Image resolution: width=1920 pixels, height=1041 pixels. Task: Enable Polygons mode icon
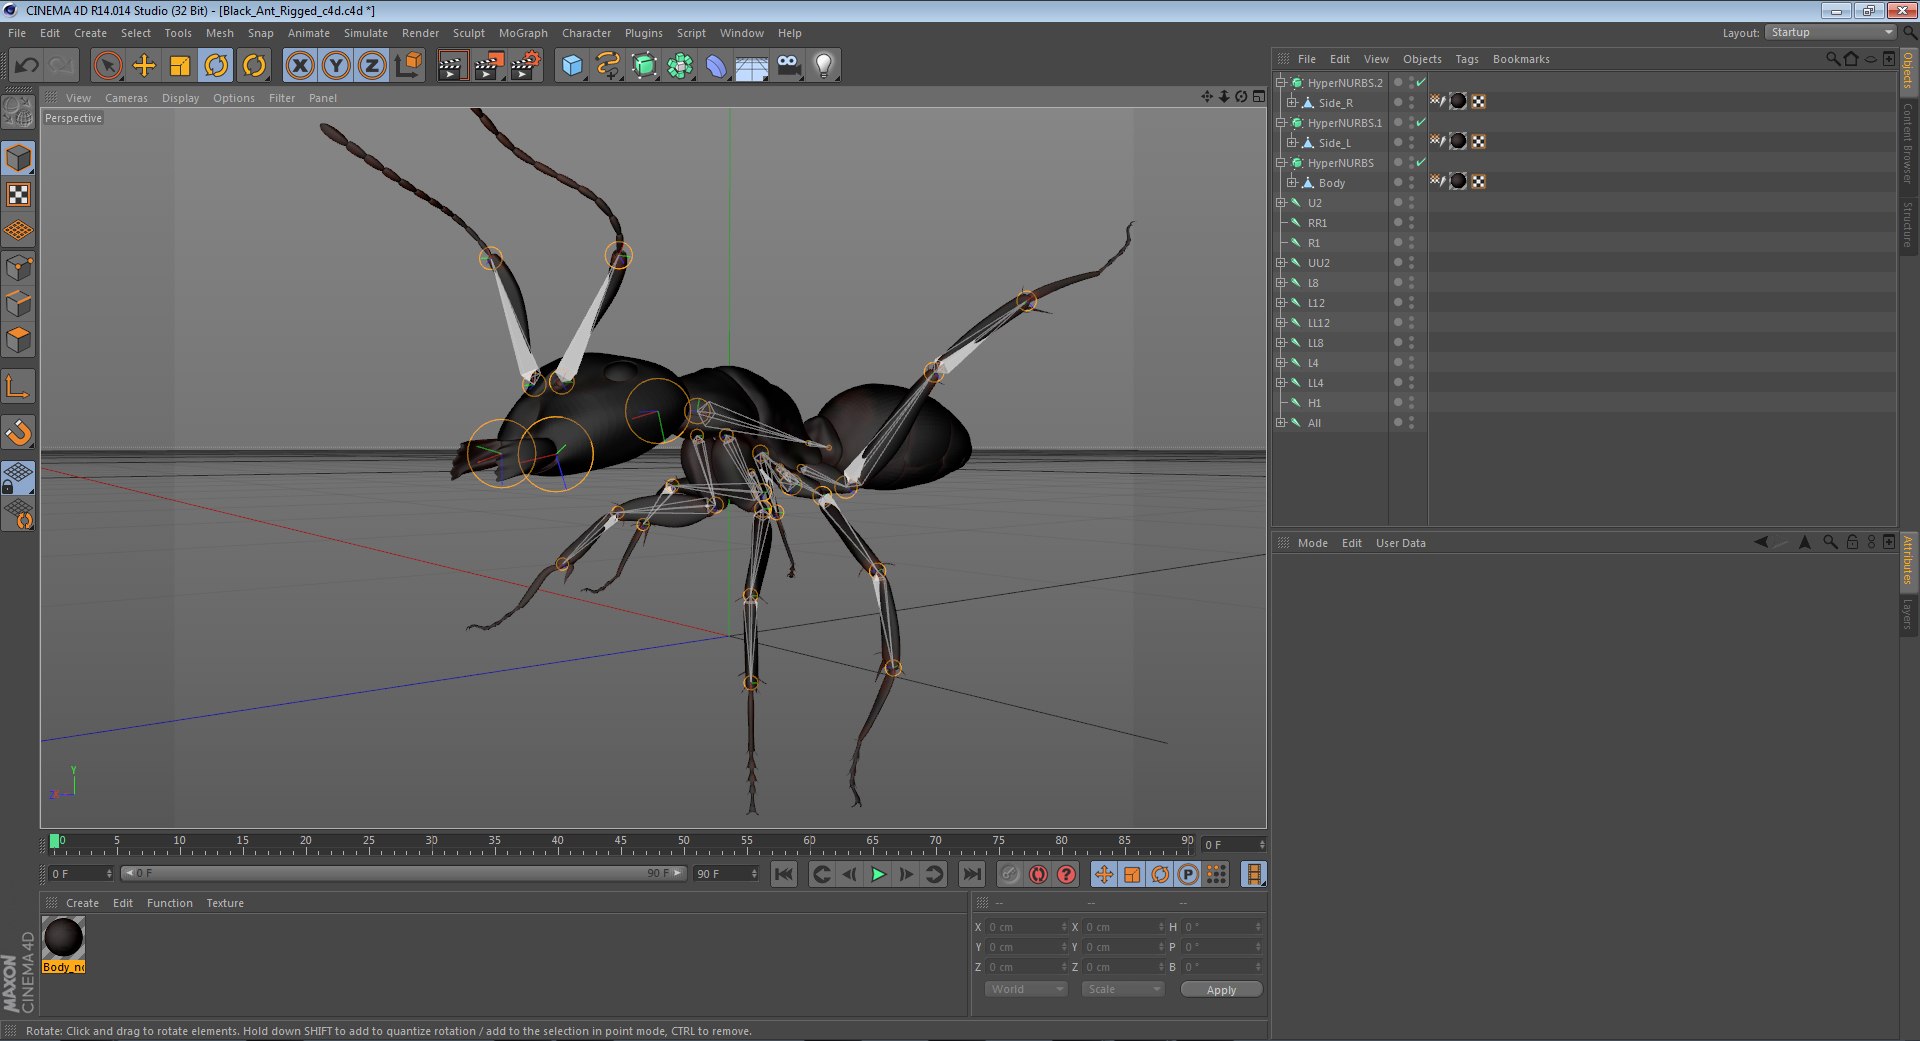[x=18, y=340]
